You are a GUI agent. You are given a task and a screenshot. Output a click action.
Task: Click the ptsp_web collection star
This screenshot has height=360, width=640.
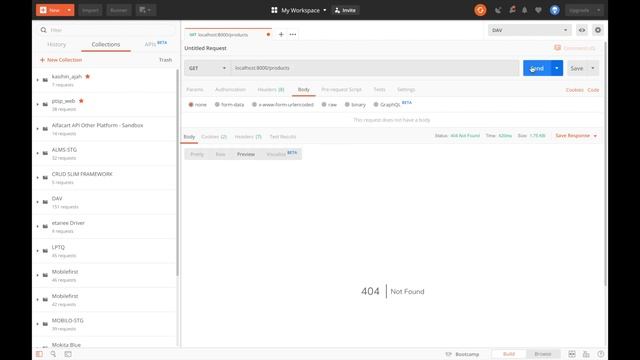pyautogui.click(x=81, y=101)
